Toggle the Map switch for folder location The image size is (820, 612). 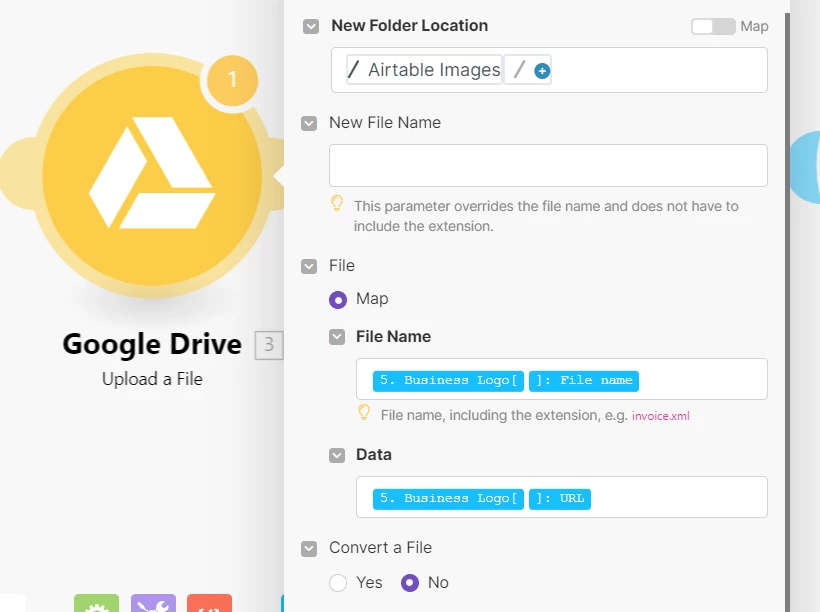713,26
